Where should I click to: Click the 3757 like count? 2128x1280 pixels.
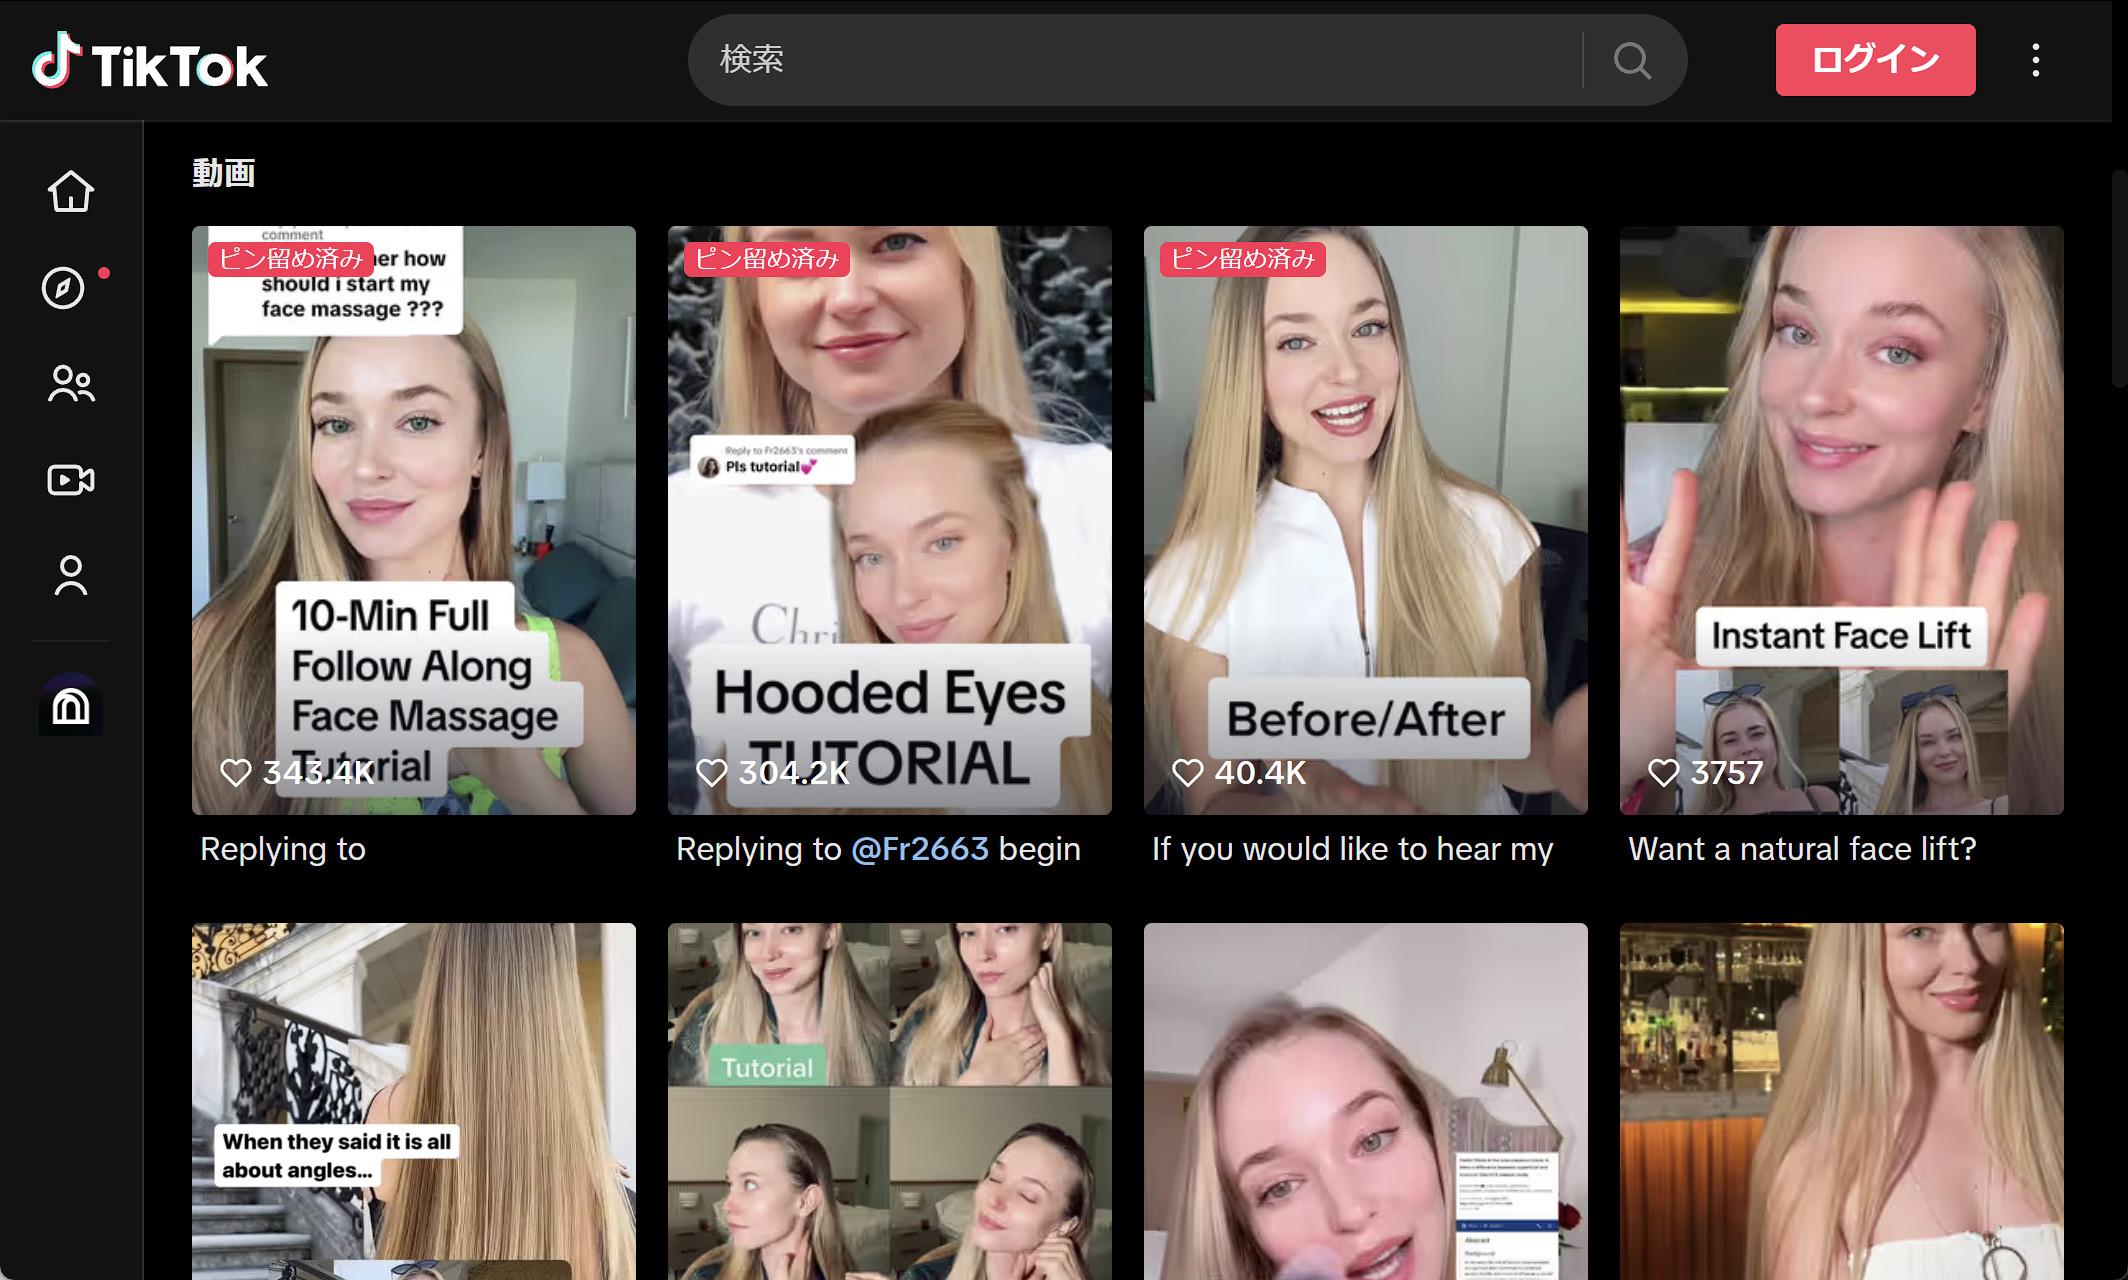coord(1727,772)
